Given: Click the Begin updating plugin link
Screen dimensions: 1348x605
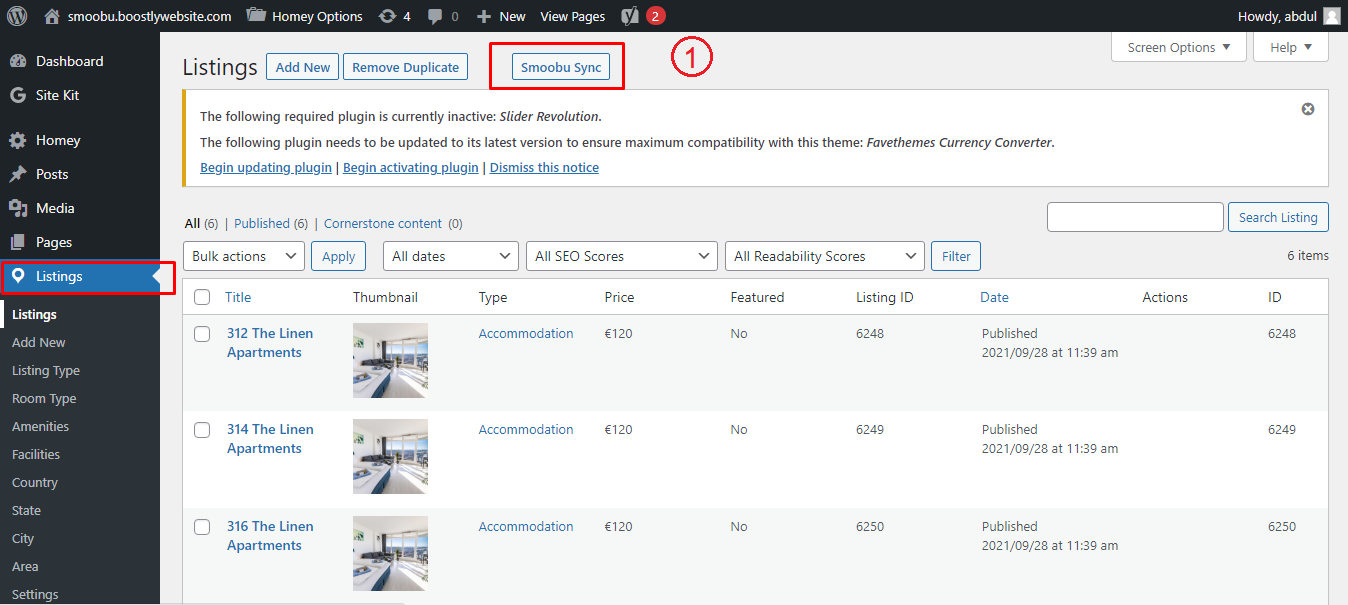Looking at the screenshot, I should pos(266,167).
